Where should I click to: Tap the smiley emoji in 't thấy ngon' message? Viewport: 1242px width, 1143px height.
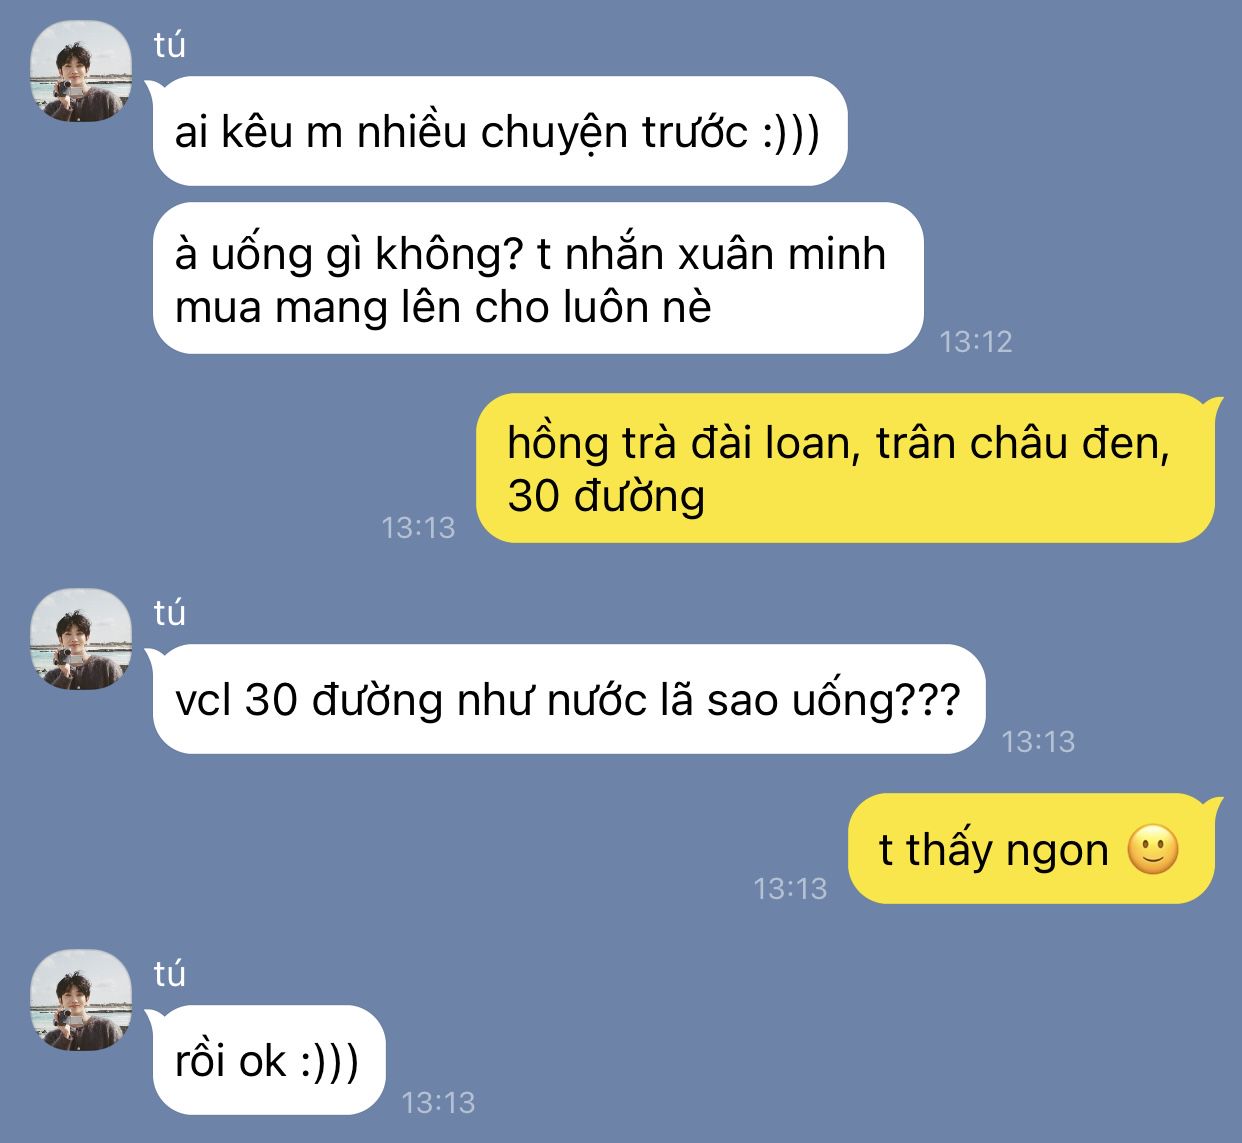click(1153, 850)
